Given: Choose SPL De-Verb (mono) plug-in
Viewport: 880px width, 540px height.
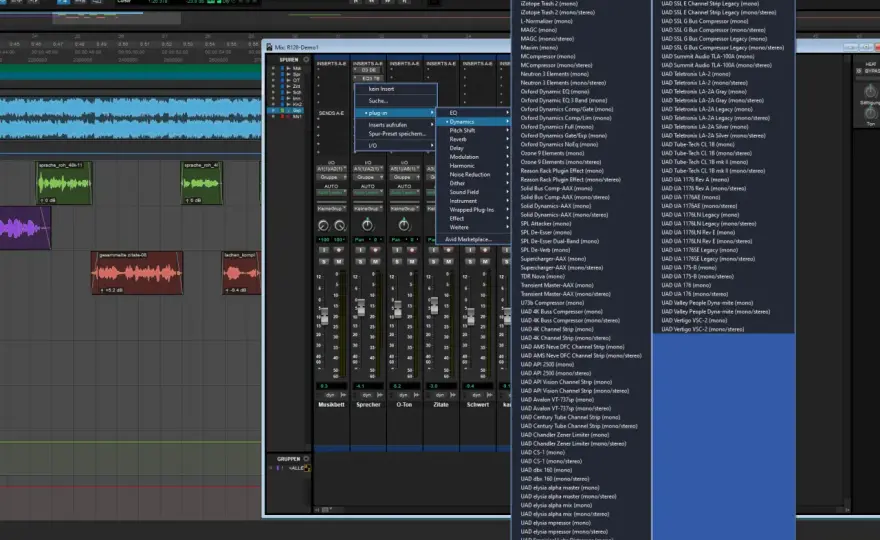Looking at the screenshot, I should tap(546, 250).
